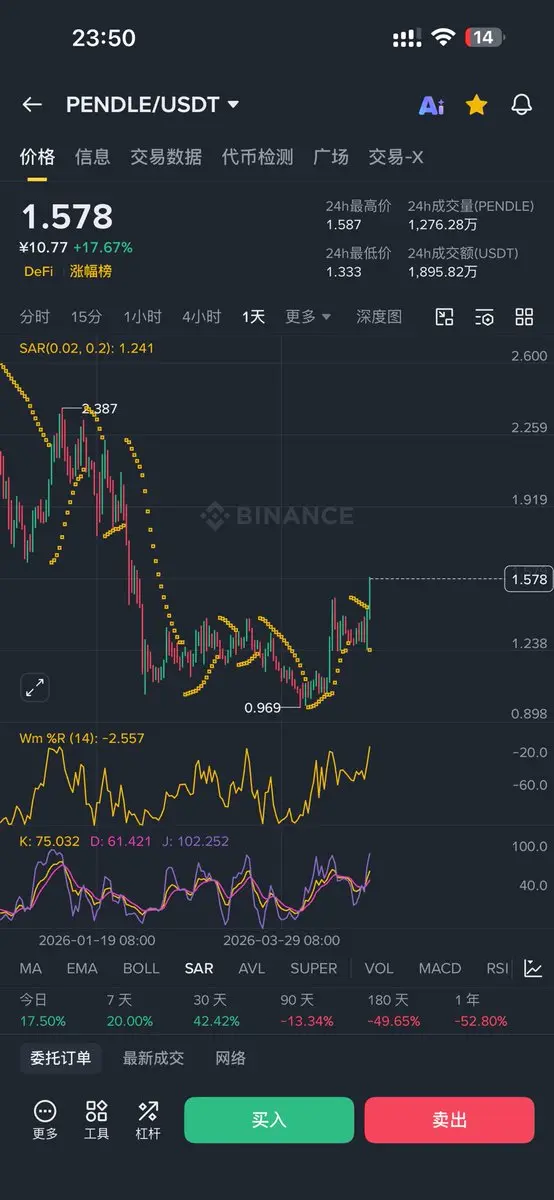Select the 4小时 chart interval

tap(201, 317)
